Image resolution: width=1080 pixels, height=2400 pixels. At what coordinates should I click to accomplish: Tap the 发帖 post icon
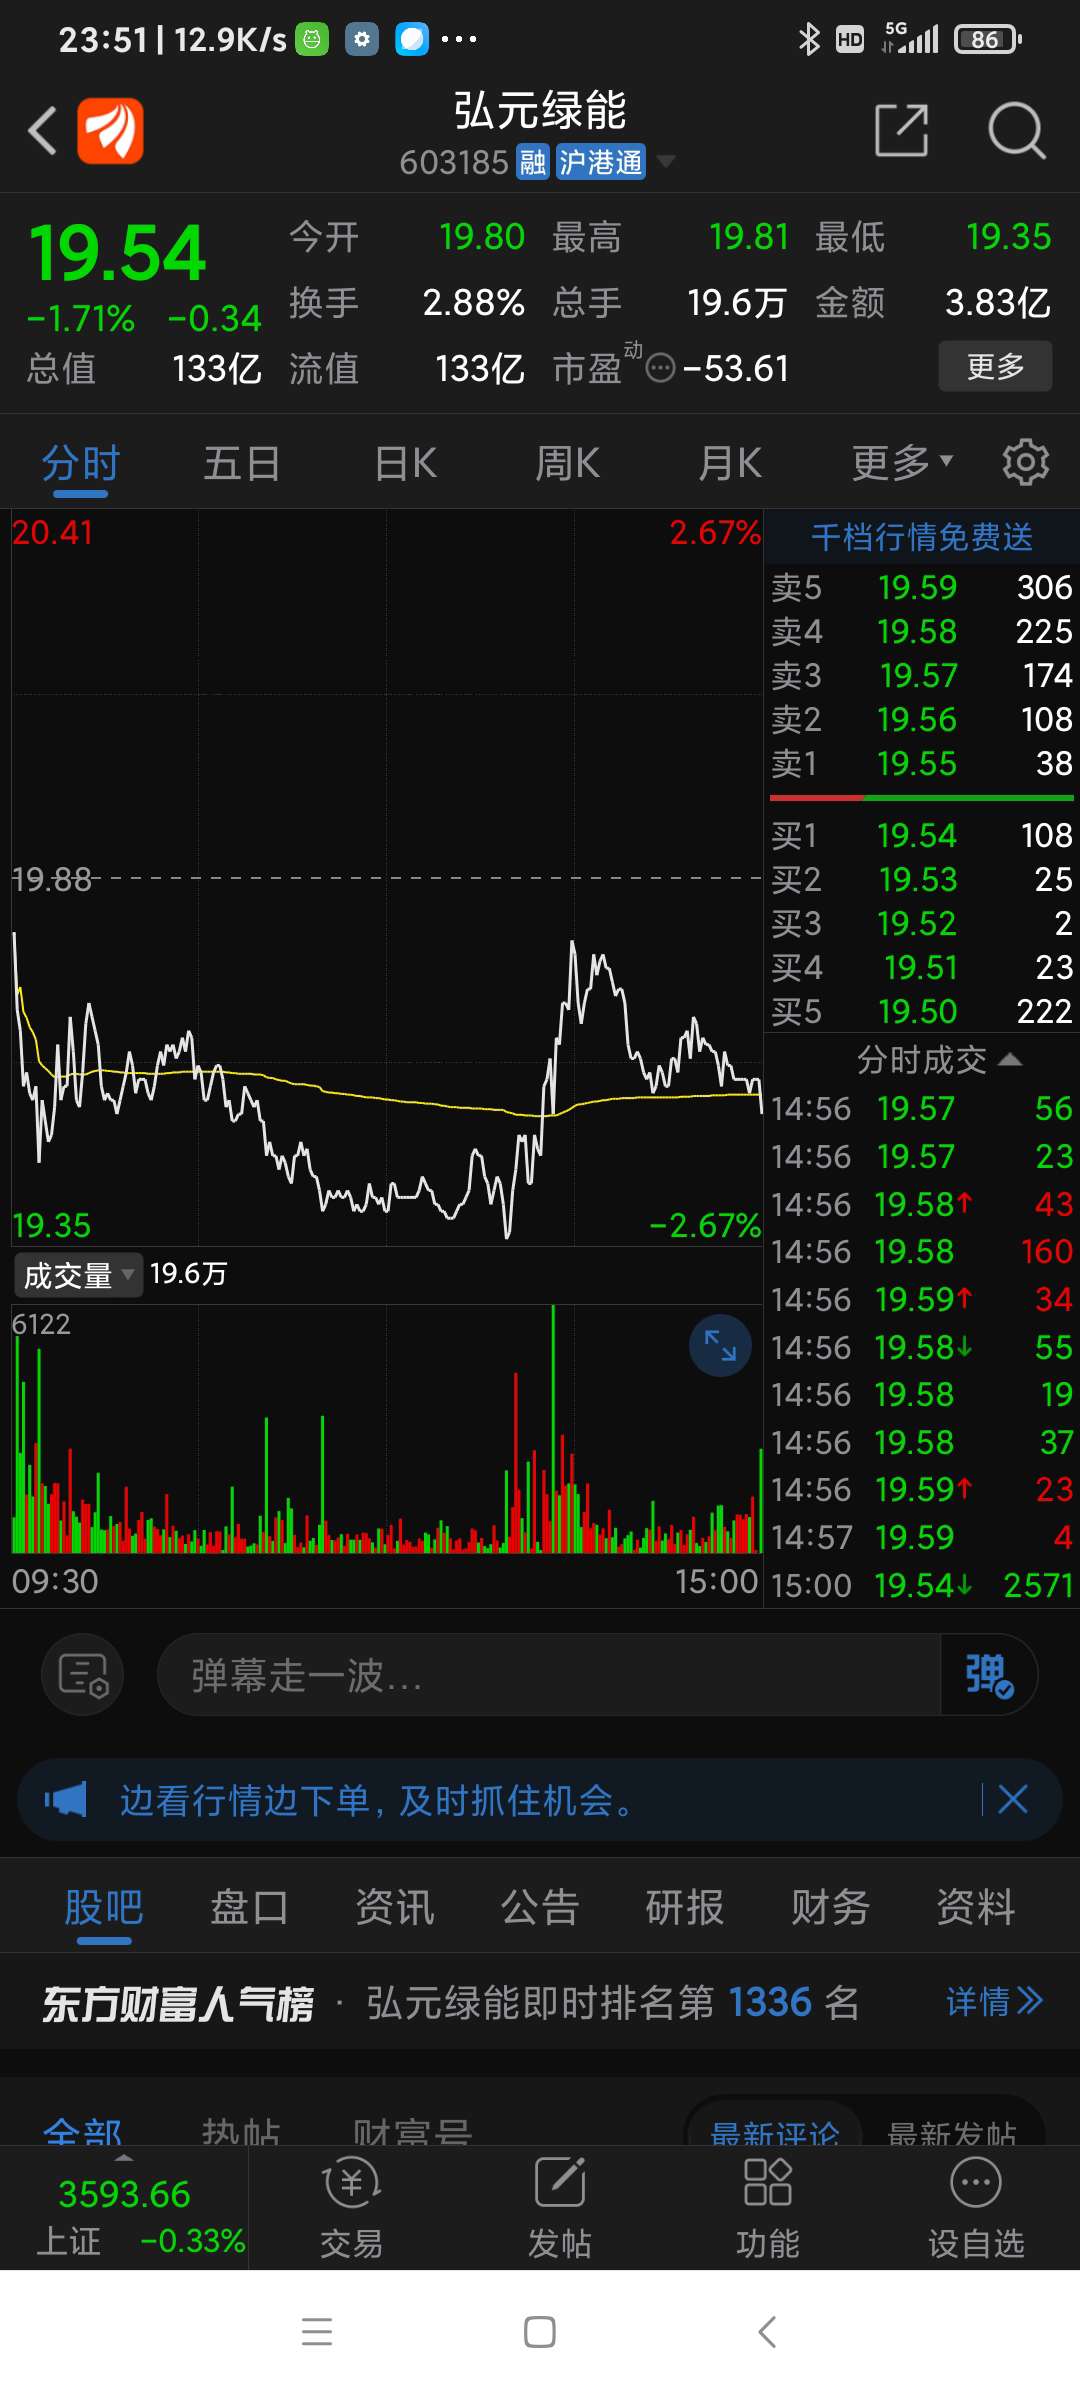559,2207
